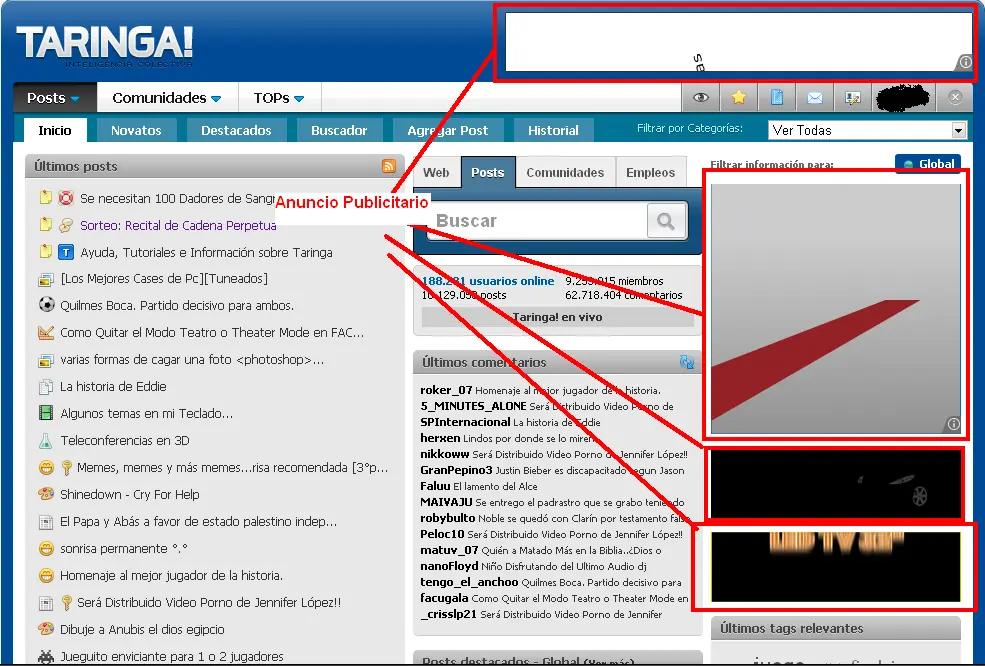Open the blue drafts document icon

pos(777,97)
